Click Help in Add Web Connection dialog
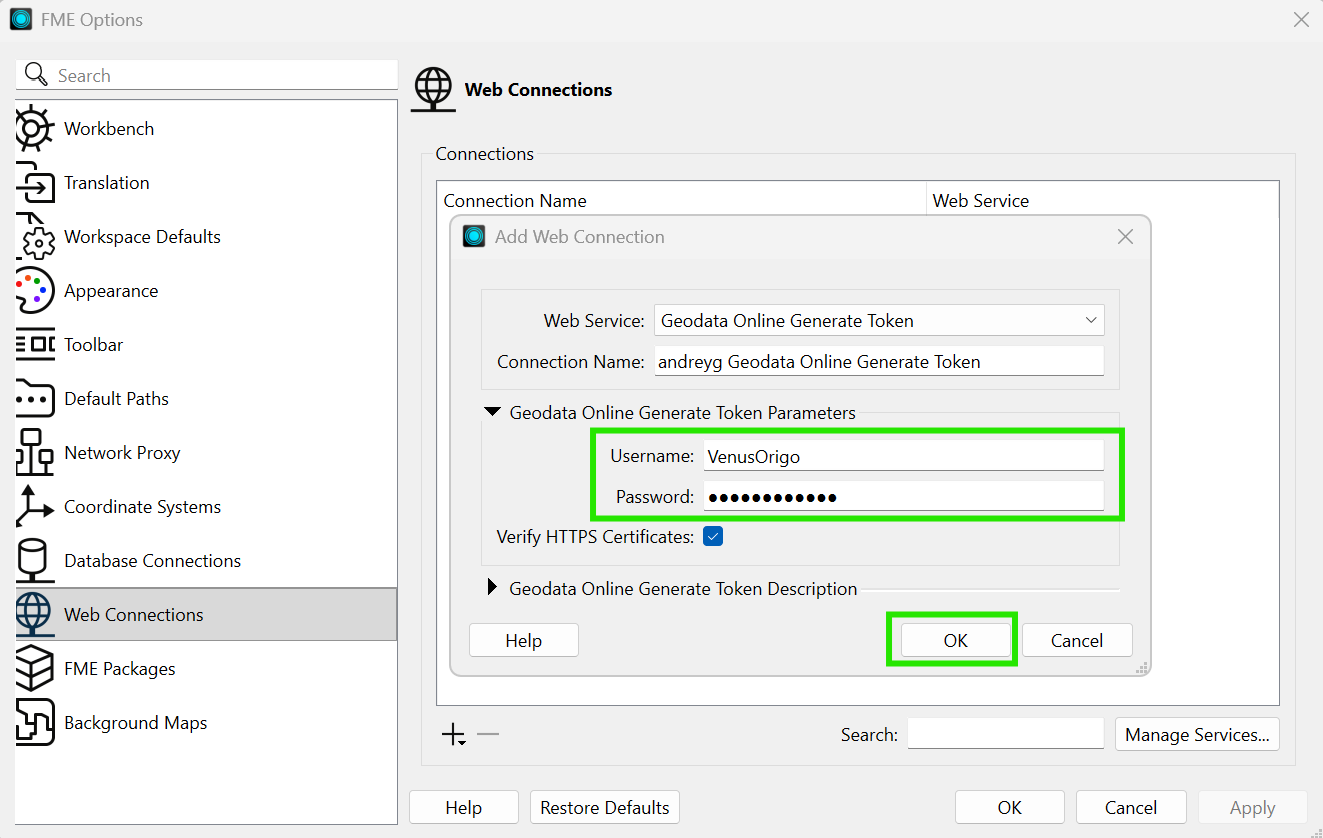This screenshot has width=1323, height=838. [x=523, y=640]
